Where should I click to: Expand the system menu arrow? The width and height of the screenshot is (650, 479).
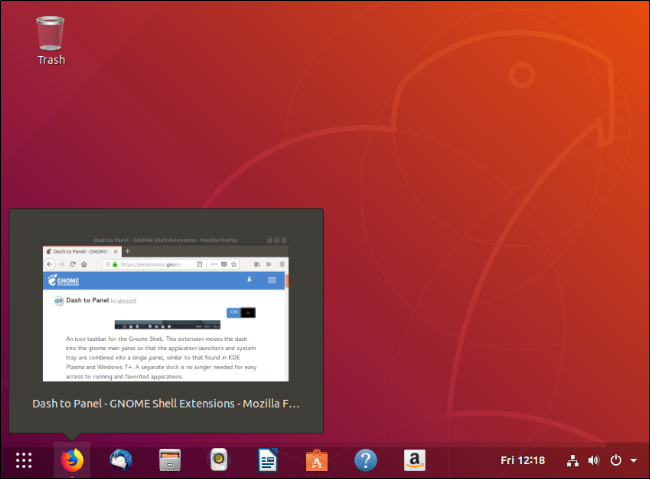633,460
